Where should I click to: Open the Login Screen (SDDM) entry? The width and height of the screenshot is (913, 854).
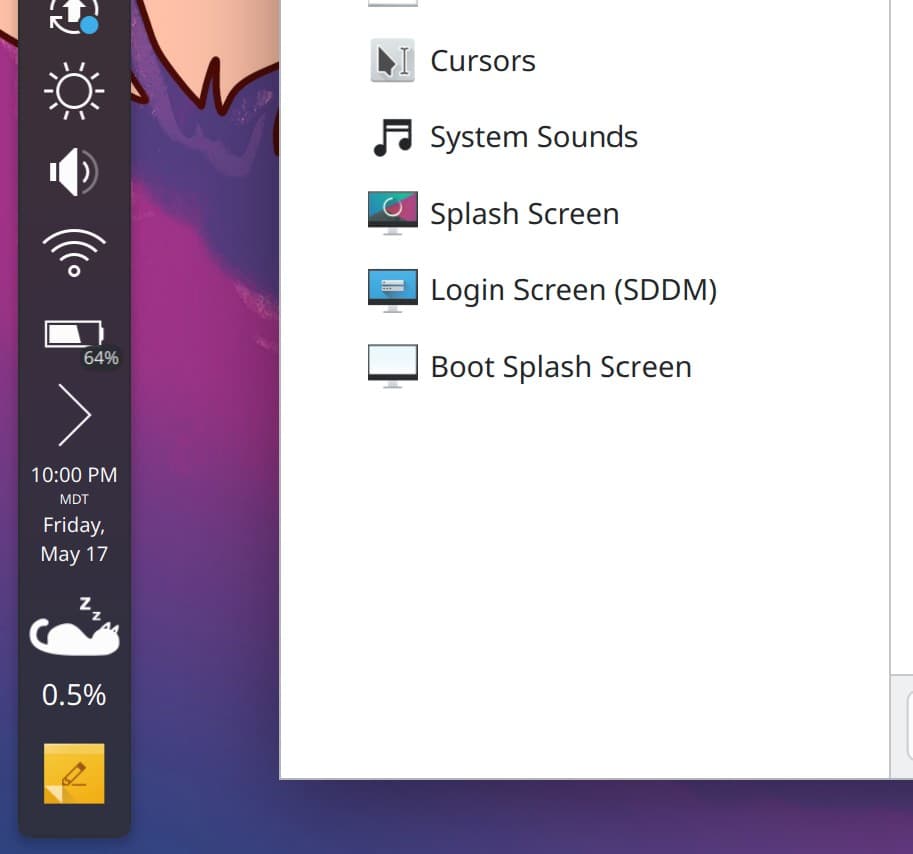574,290
